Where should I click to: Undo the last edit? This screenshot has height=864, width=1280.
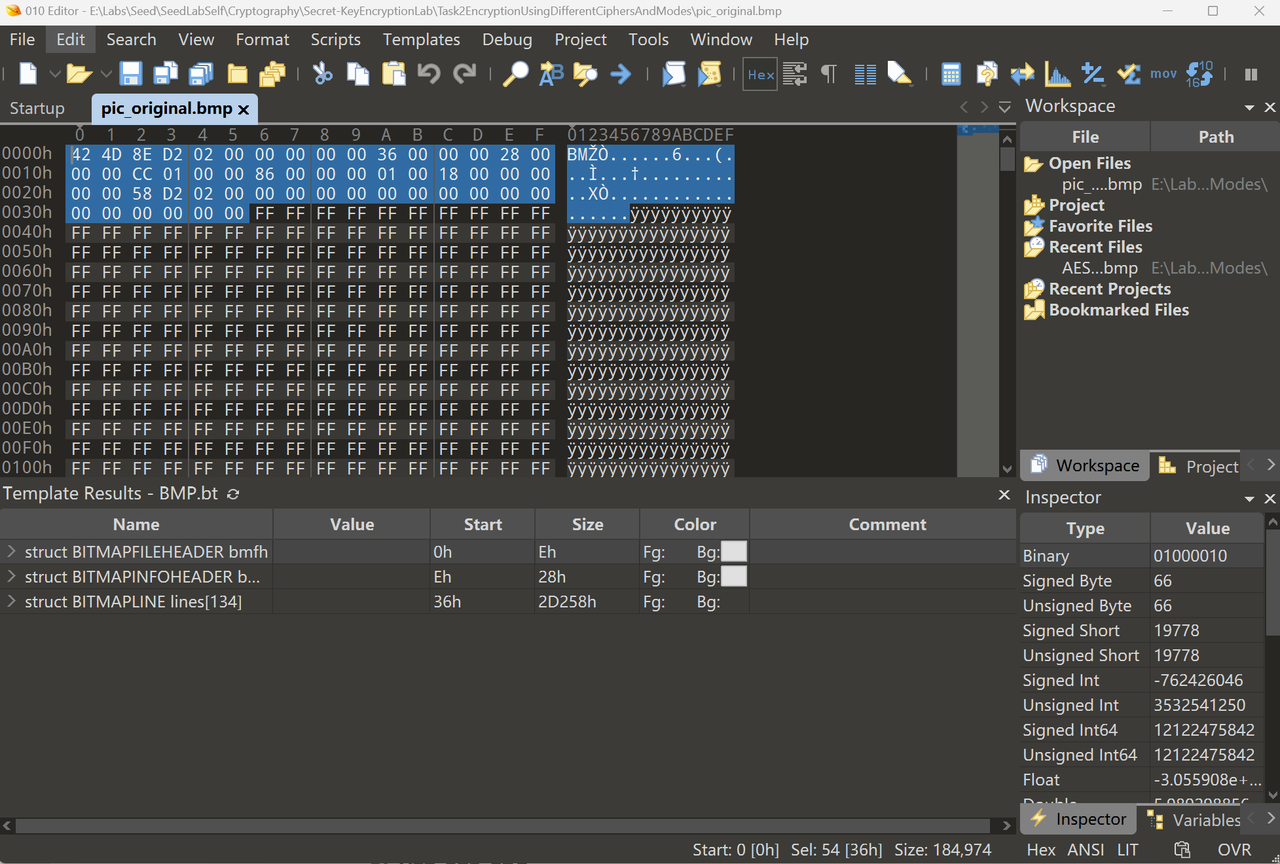[429, 74]
